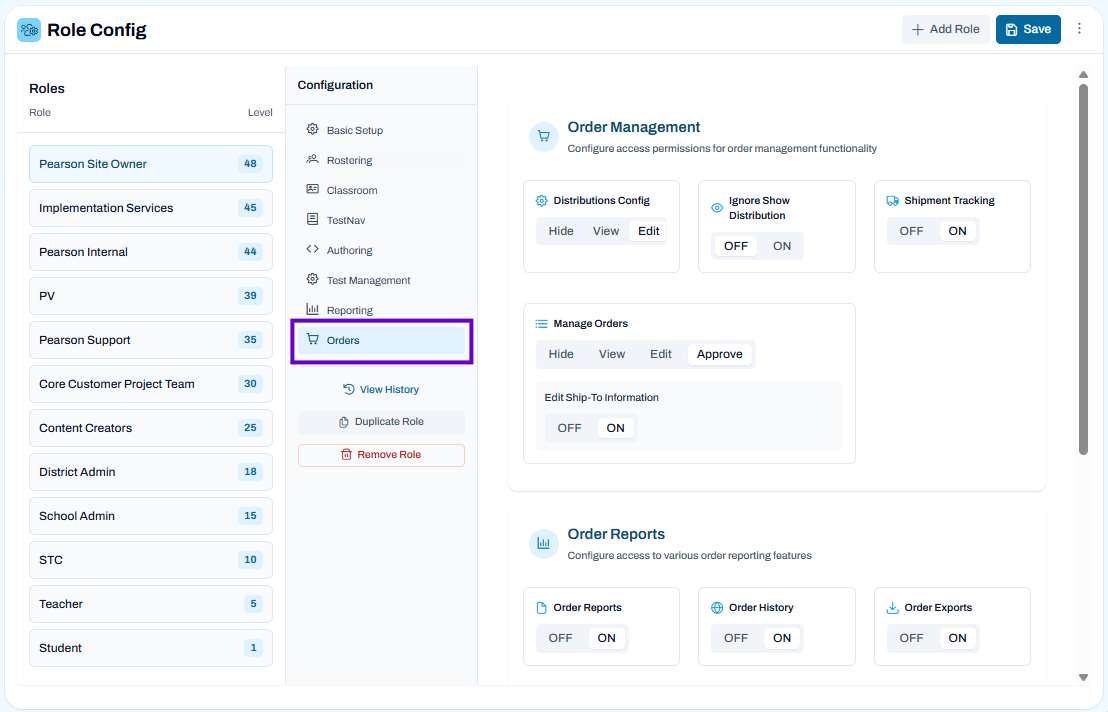Set Distributions Config to View
This screenshot has height=712, width=1108.
(606, 231)
